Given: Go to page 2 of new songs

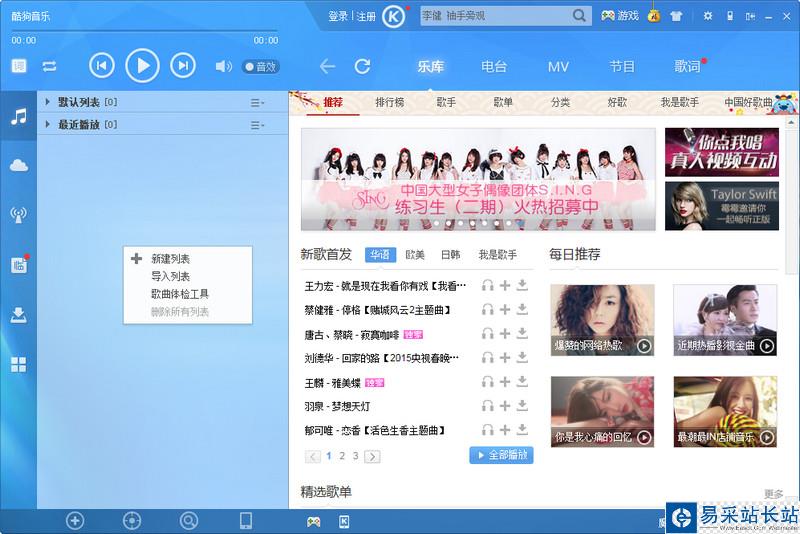Looking at the screenshot, I should [342, 456].
